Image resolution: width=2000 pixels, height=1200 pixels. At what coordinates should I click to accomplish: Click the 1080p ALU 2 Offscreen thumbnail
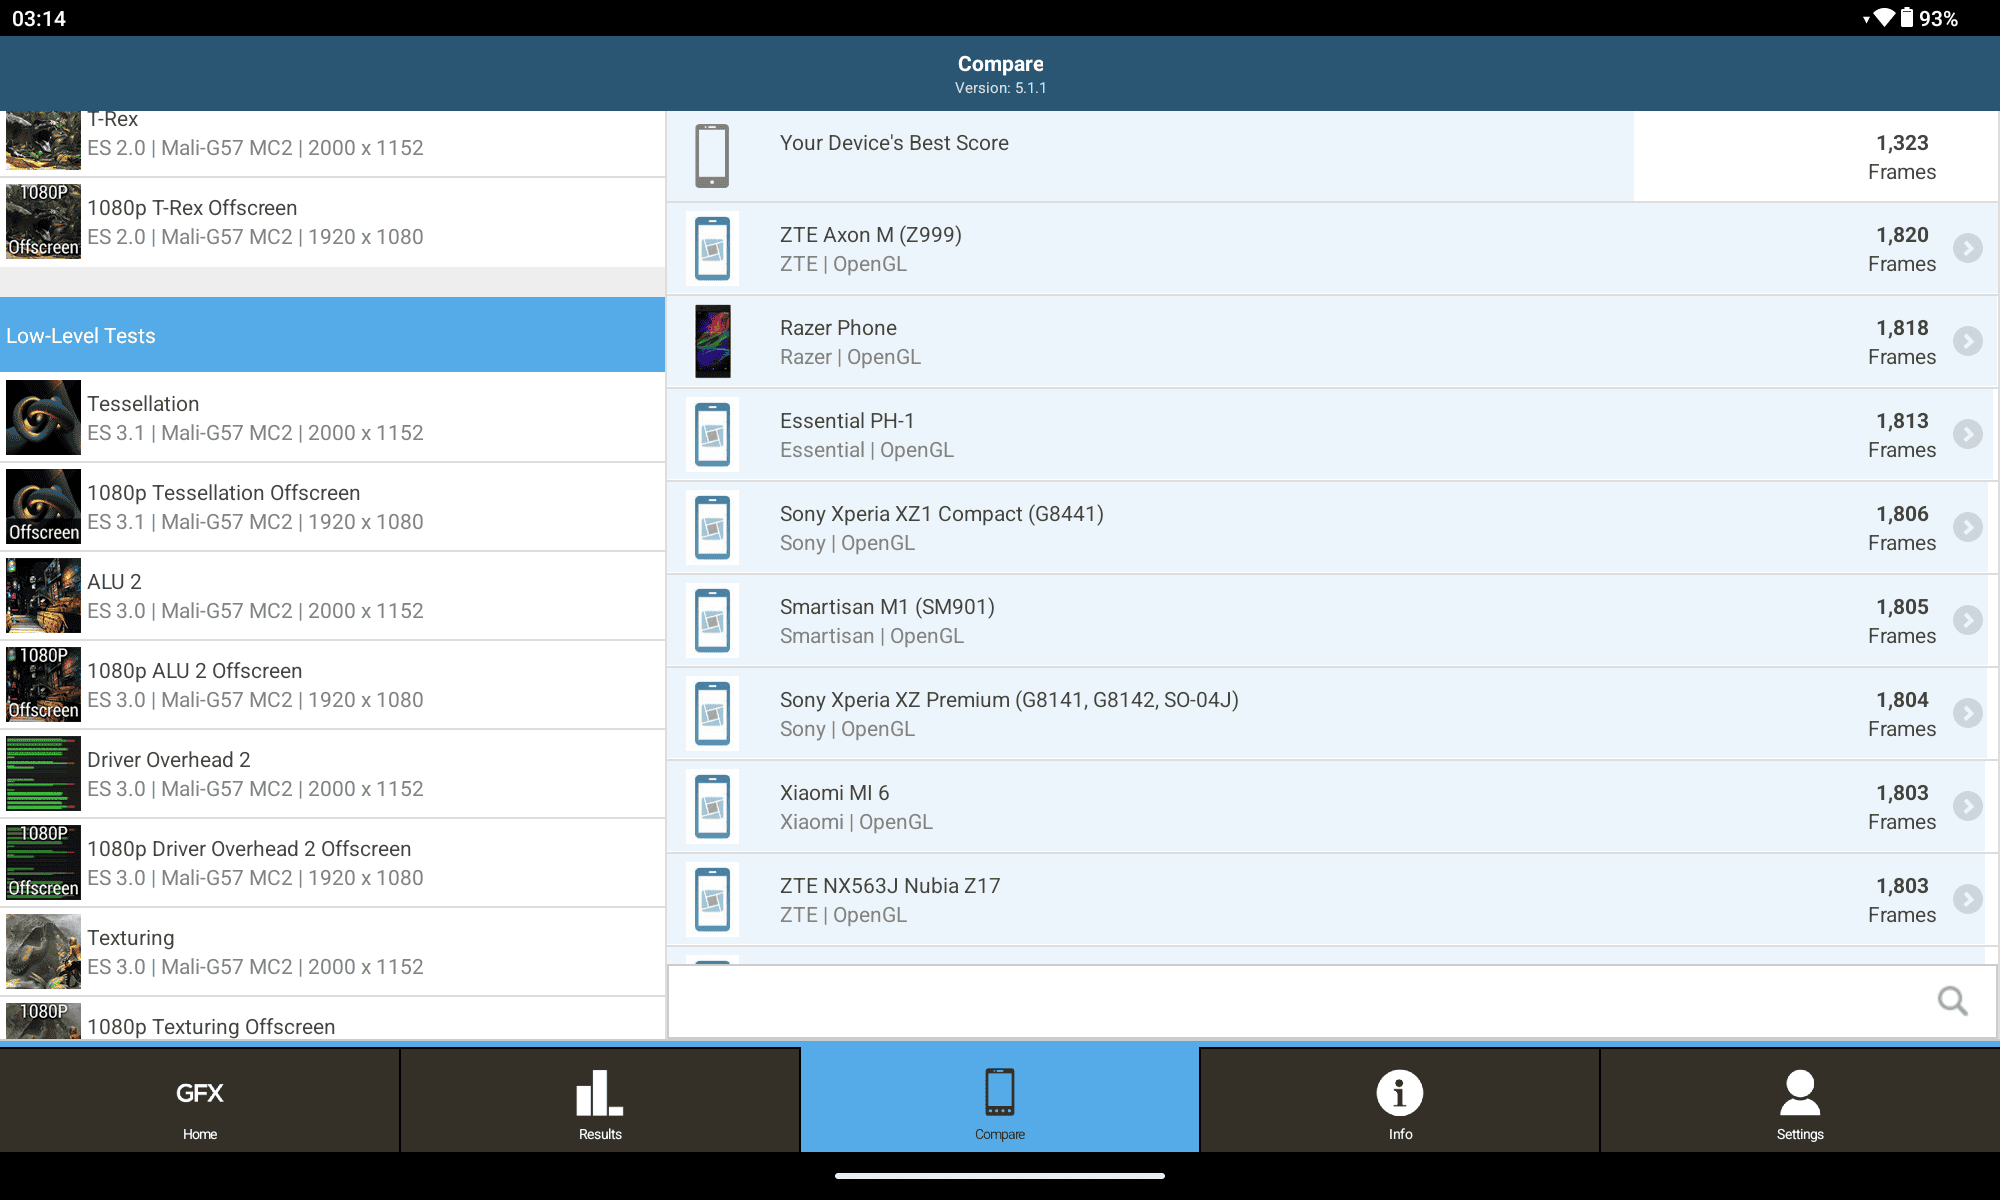coord(43,685)
